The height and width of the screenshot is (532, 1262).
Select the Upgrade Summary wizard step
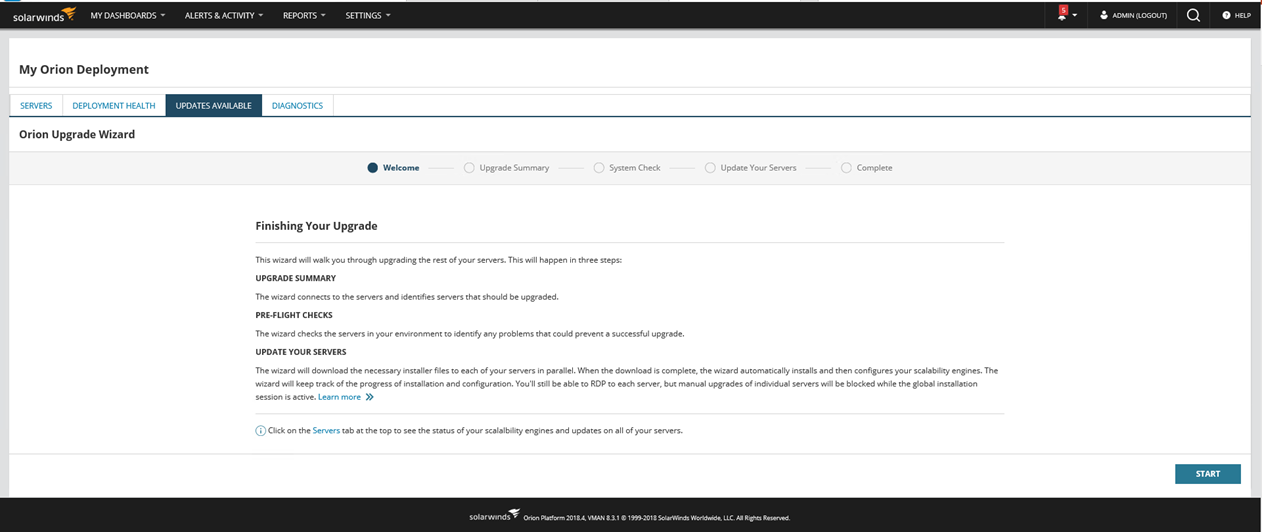click(507, 168)
